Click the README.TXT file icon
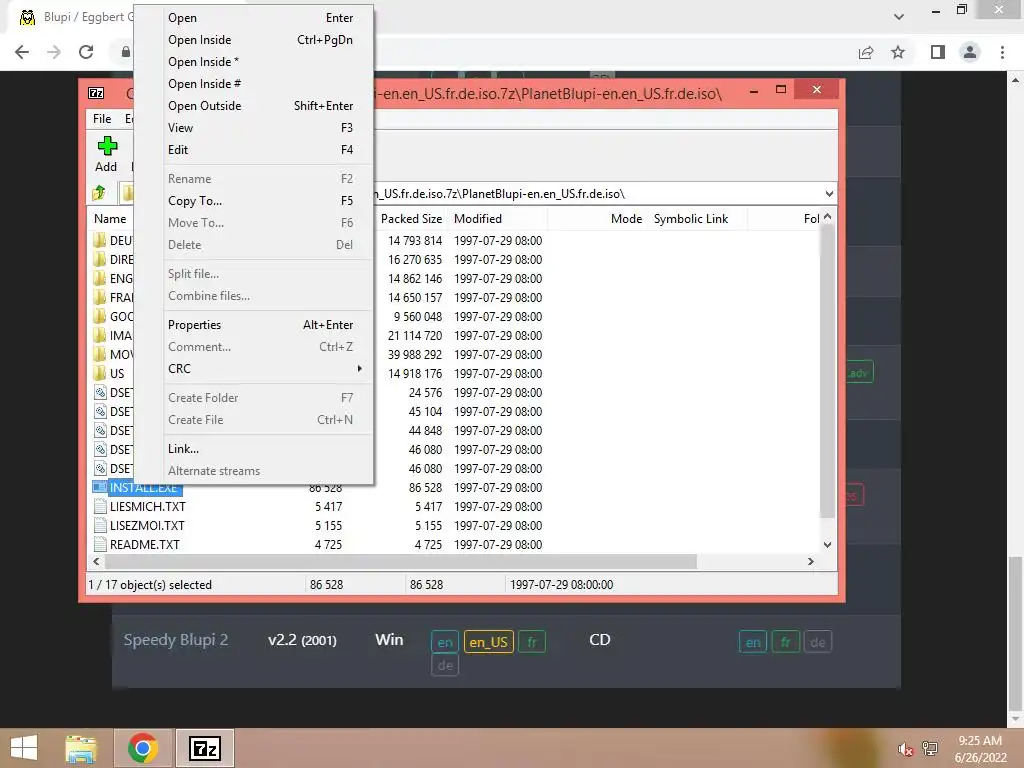The height and width of the screenshot is (768, 1024). [x=100, y=544]
